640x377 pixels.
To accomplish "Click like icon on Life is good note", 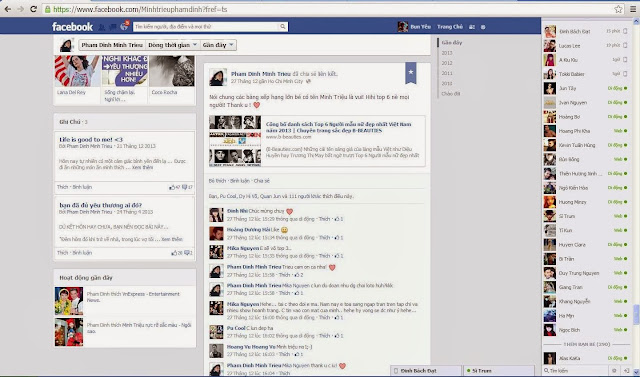I will (171, 187).
